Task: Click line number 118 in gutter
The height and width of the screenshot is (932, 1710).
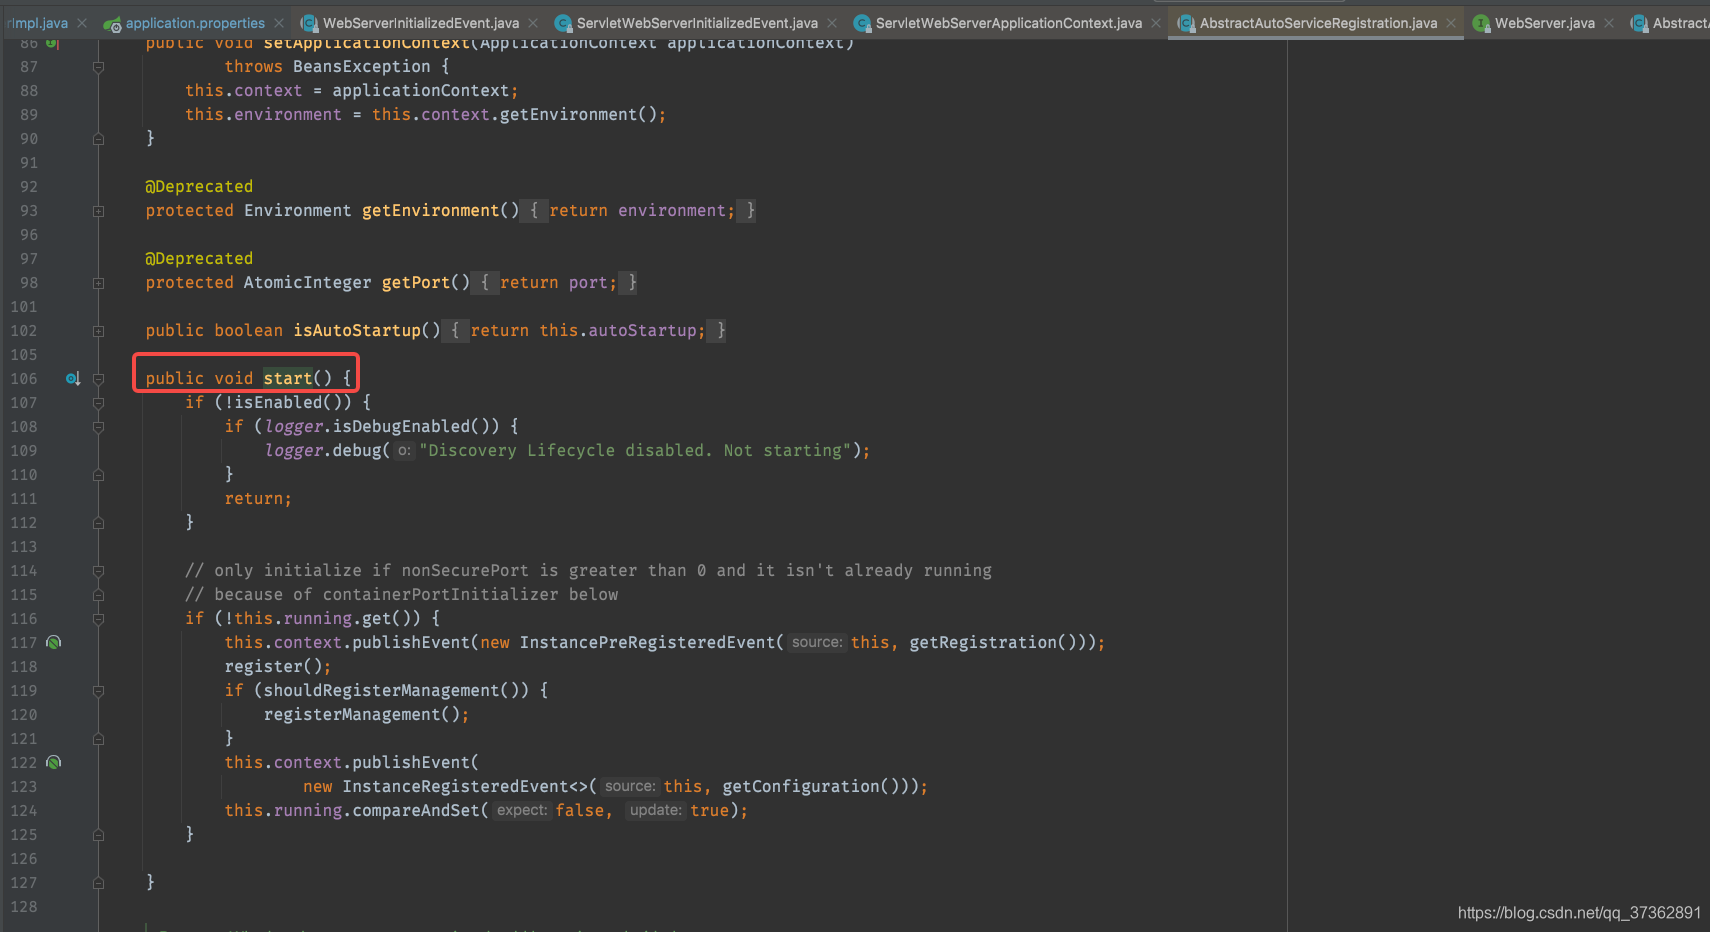Action: [x=24, y=667]
